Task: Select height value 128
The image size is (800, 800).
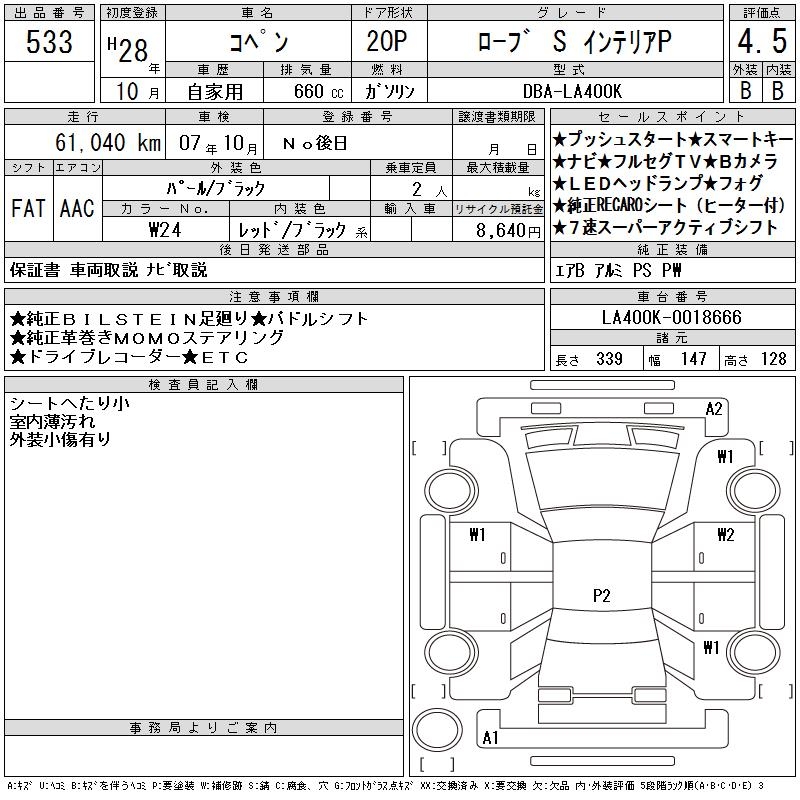Action: 773,359
